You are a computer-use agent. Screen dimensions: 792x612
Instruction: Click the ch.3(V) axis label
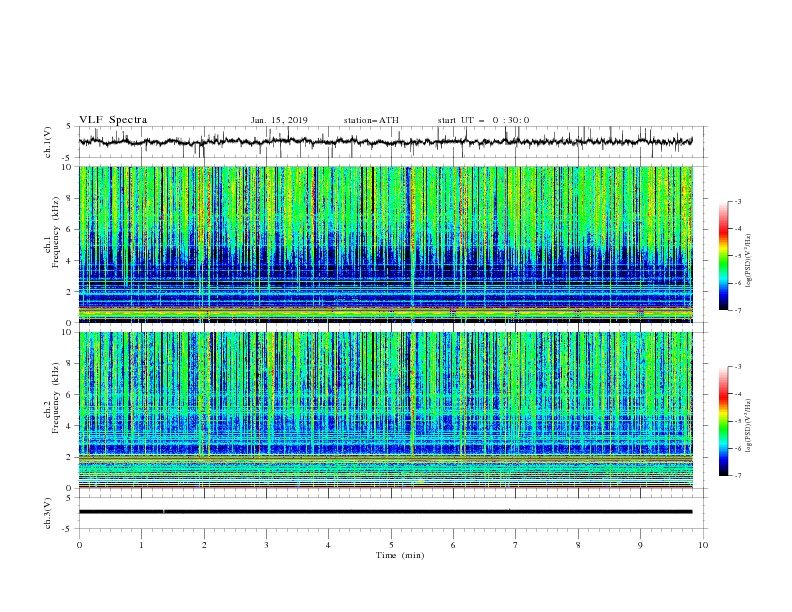(48, 513)
